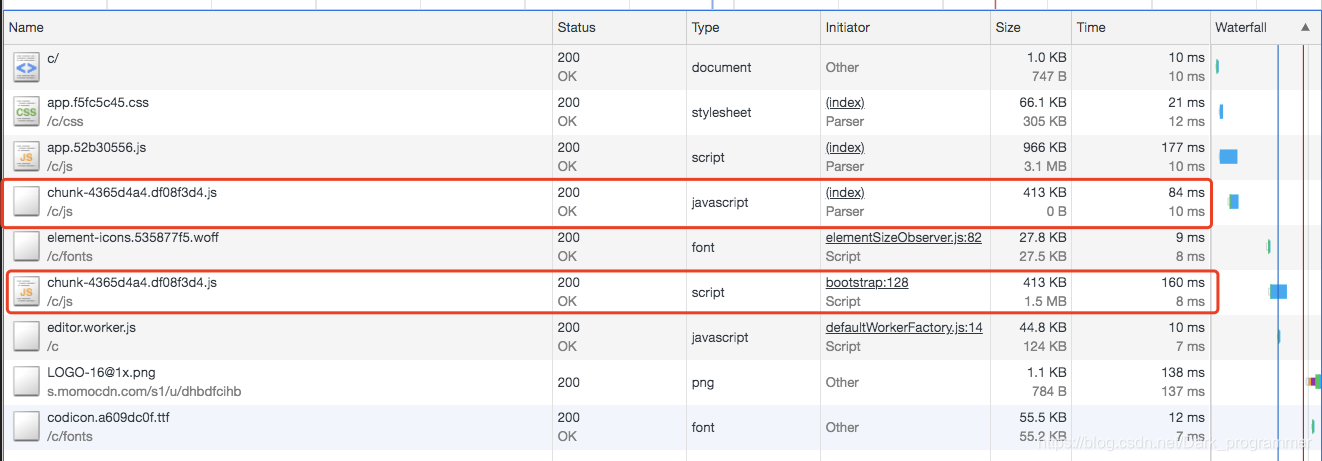Viewport: 1322px width, 461px height.
Task: Open (index) initiator link of app.52b30556.js
Action: pyautogui.click(x=845, y=147)
